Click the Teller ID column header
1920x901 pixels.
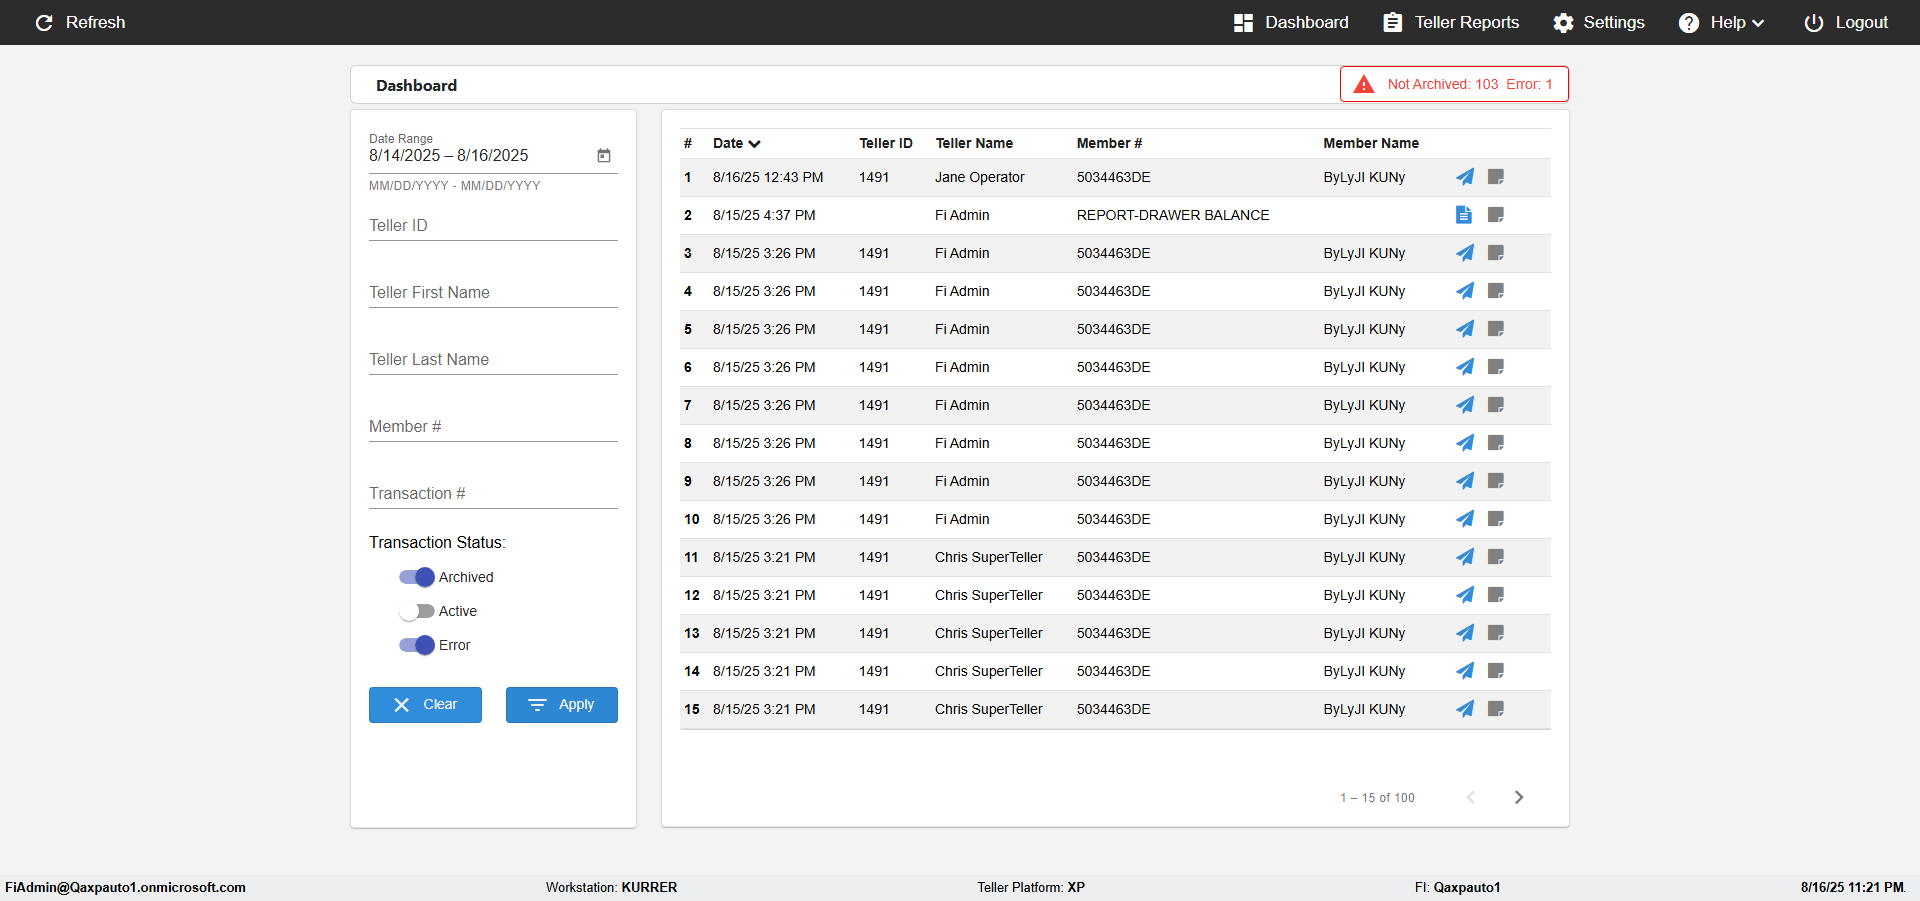(886, 143)
